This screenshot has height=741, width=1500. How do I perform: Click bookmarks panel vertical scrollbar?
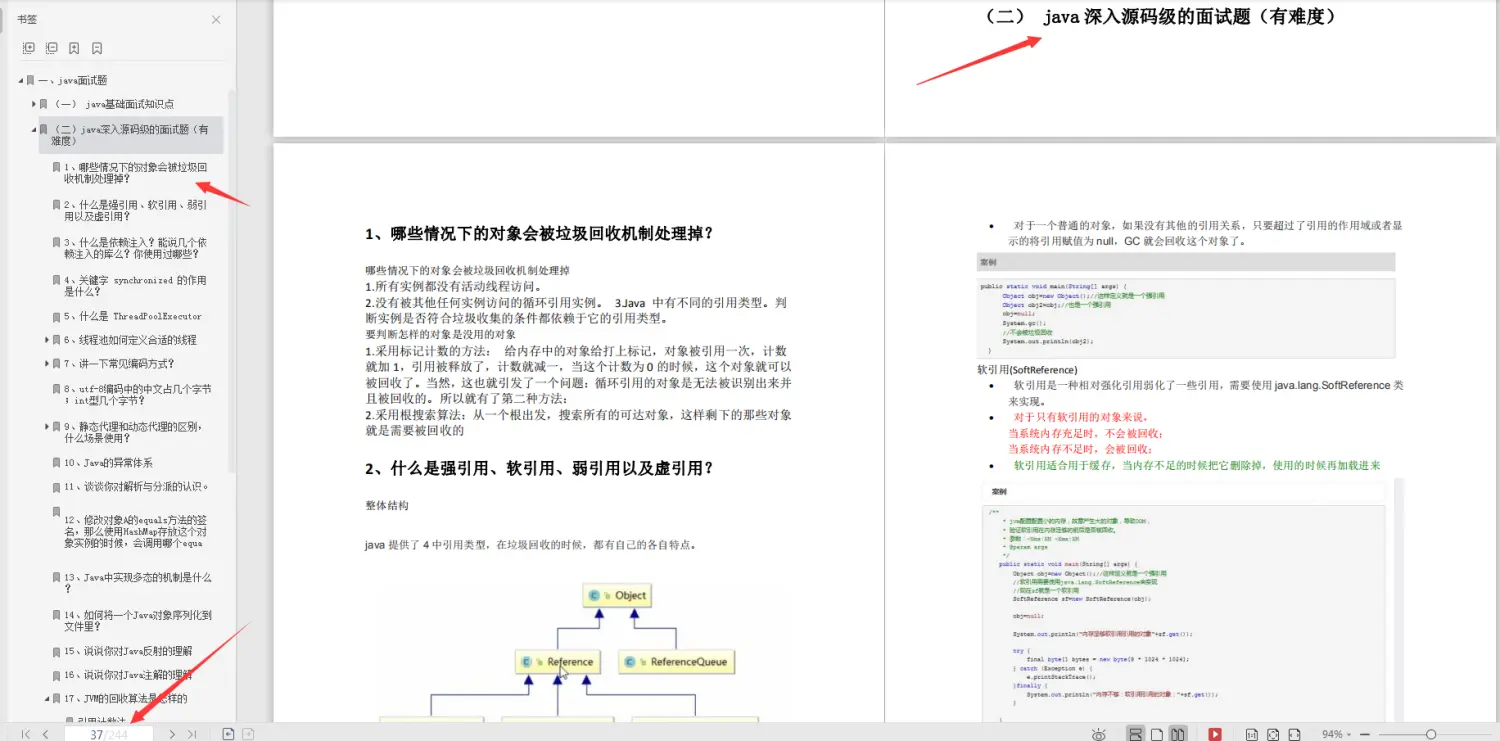tap(232, 280)
